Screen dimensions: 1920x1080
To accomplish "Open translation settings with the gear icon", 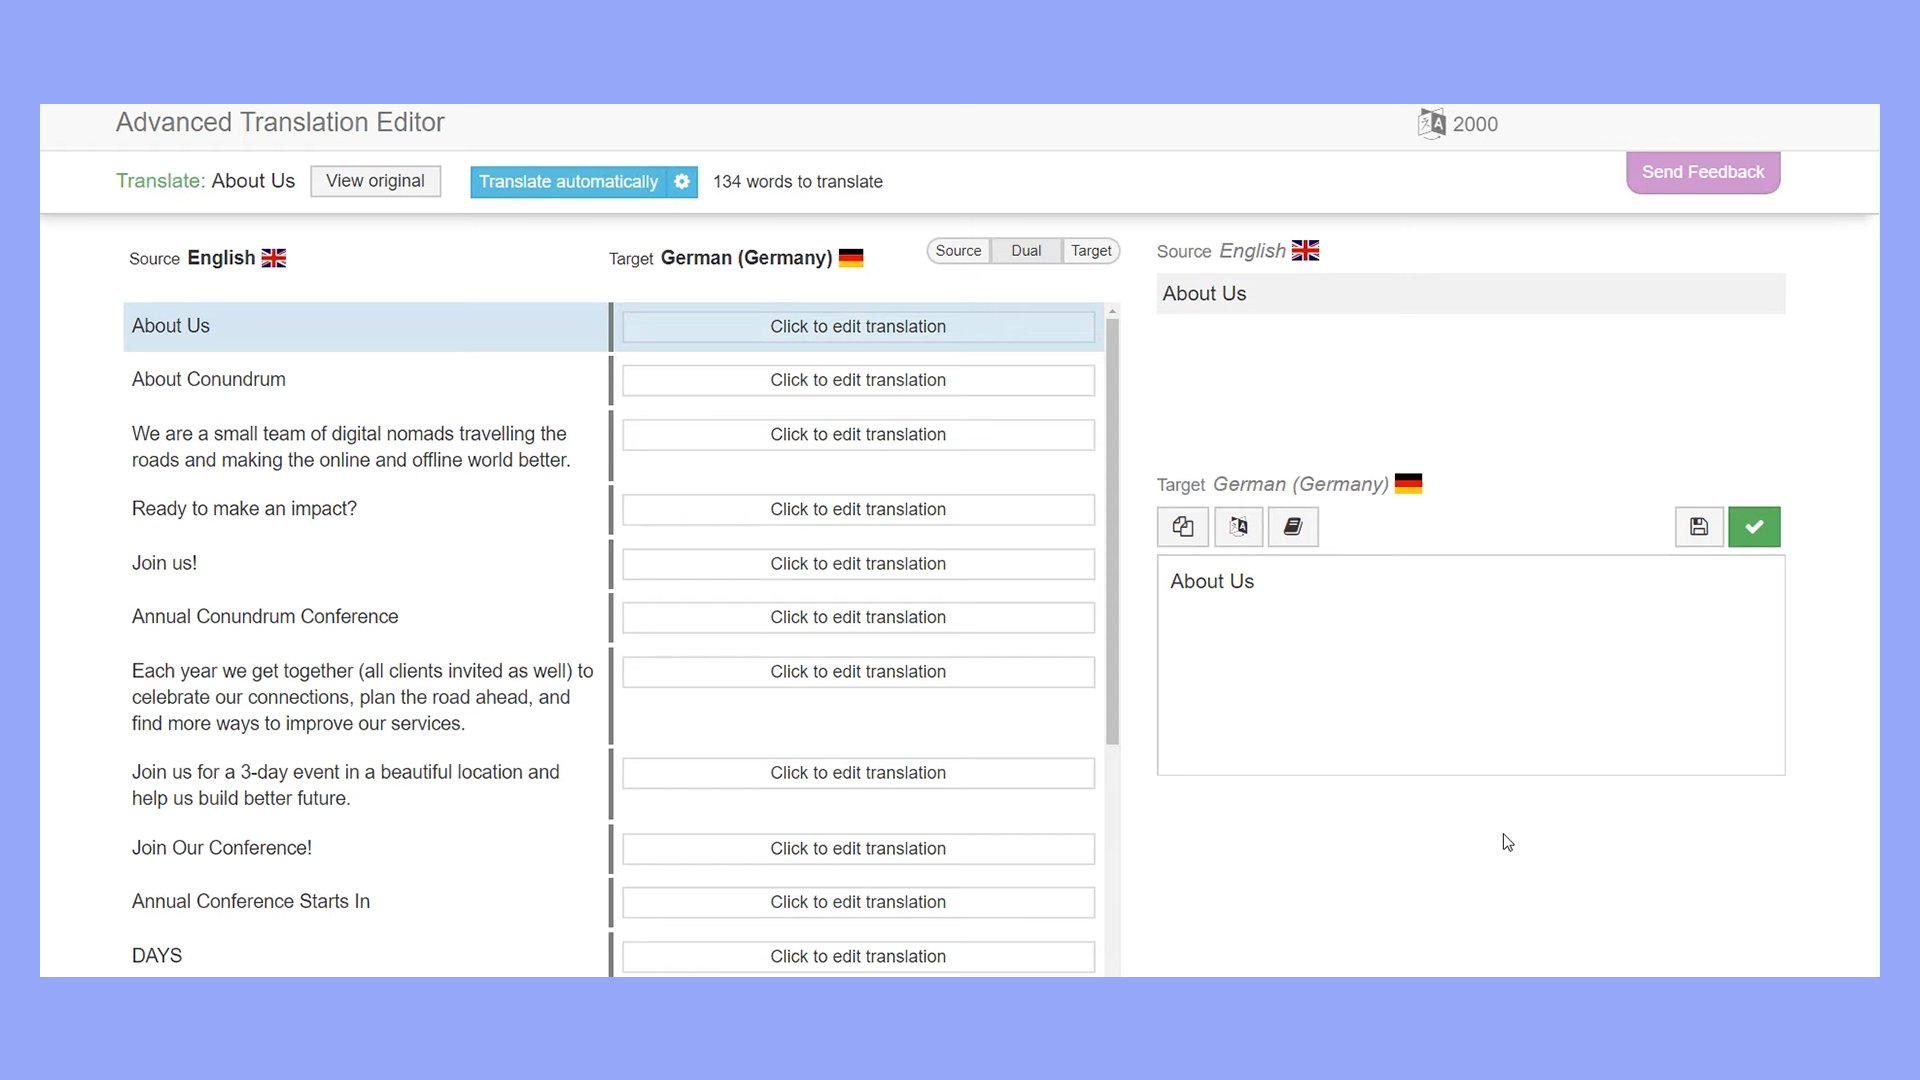I will tap(681, 181).
